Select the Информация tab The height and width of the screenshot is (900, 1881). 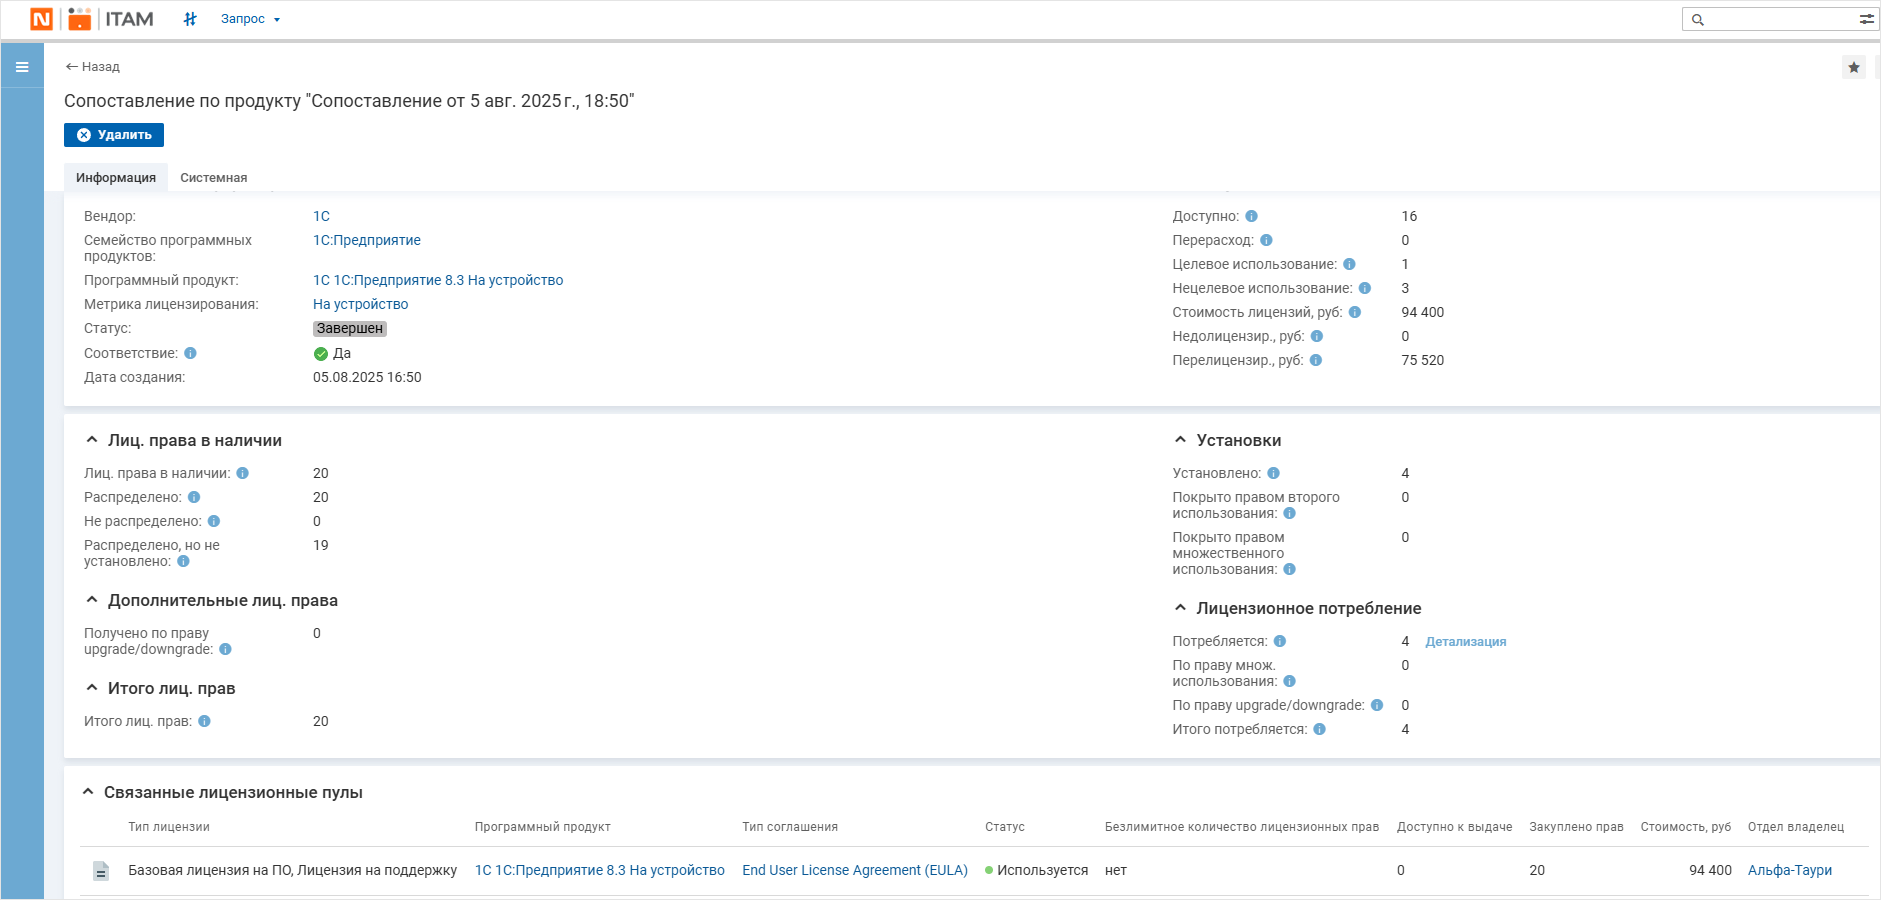pyautogui.click(x=116, y=178)
